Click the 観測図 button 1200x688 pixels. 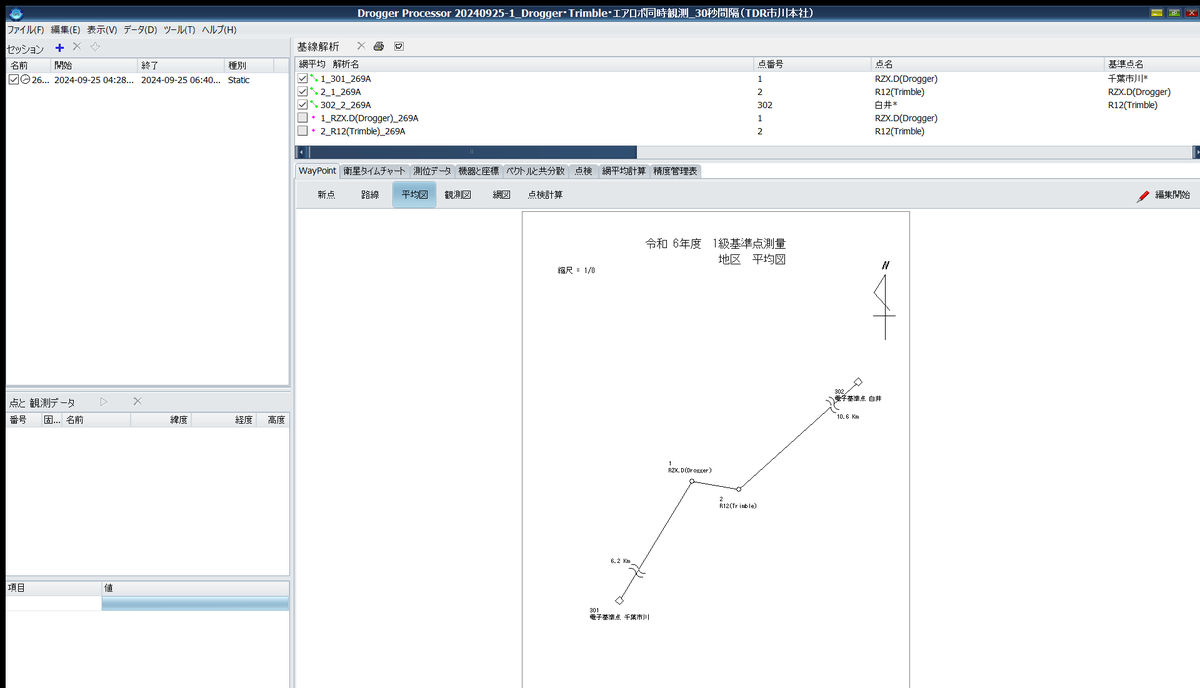(458, 195)
